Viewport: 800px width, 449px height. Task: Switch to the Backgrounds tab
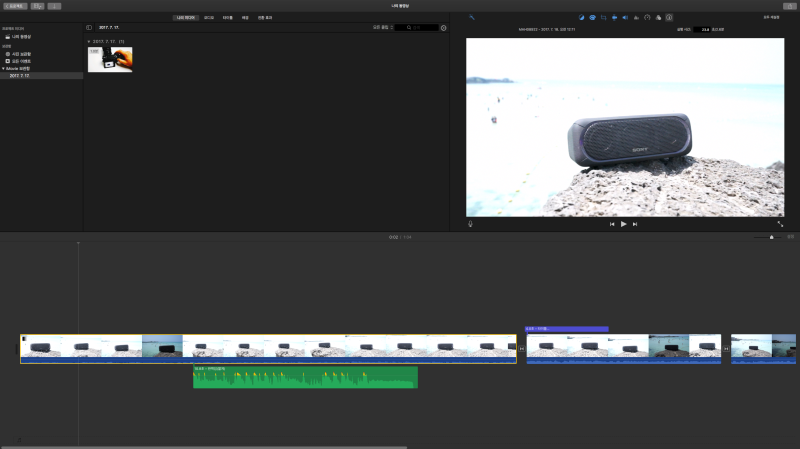(x=245, y=17)
